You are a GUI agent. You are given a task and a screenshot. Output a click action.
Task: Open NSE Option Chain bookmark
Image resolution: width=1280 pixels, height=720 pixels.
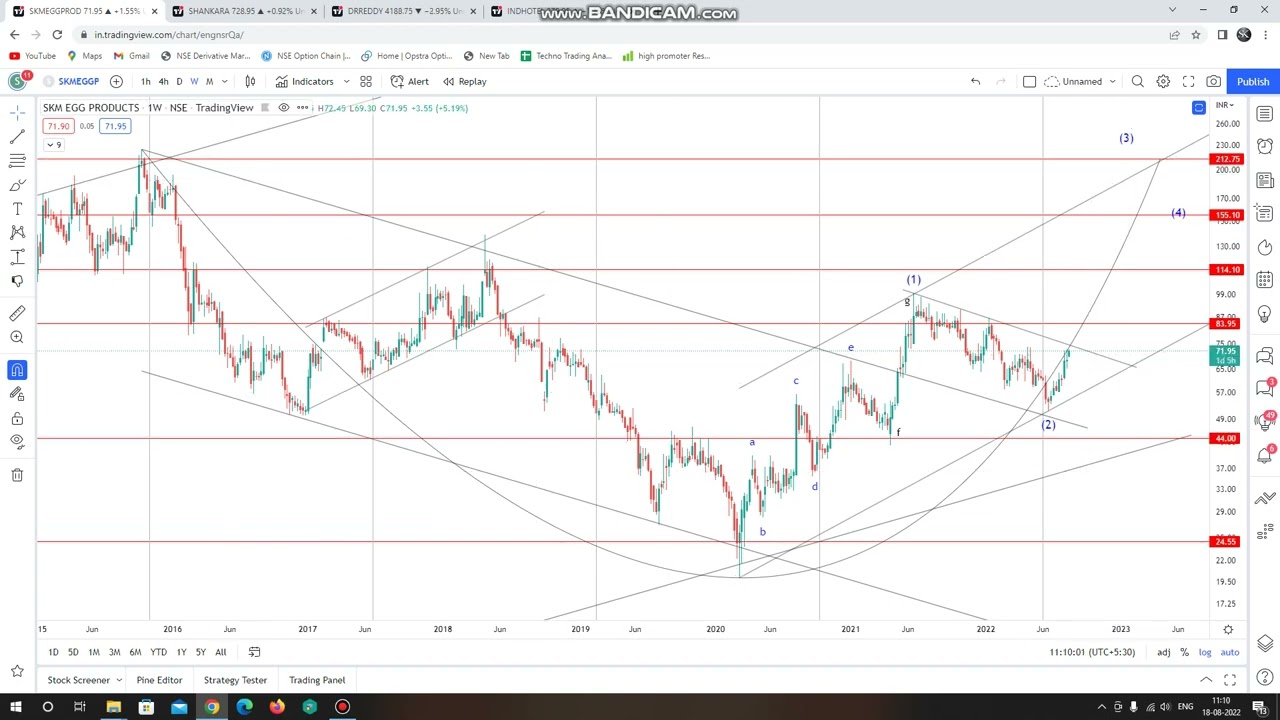coord(306,56)
